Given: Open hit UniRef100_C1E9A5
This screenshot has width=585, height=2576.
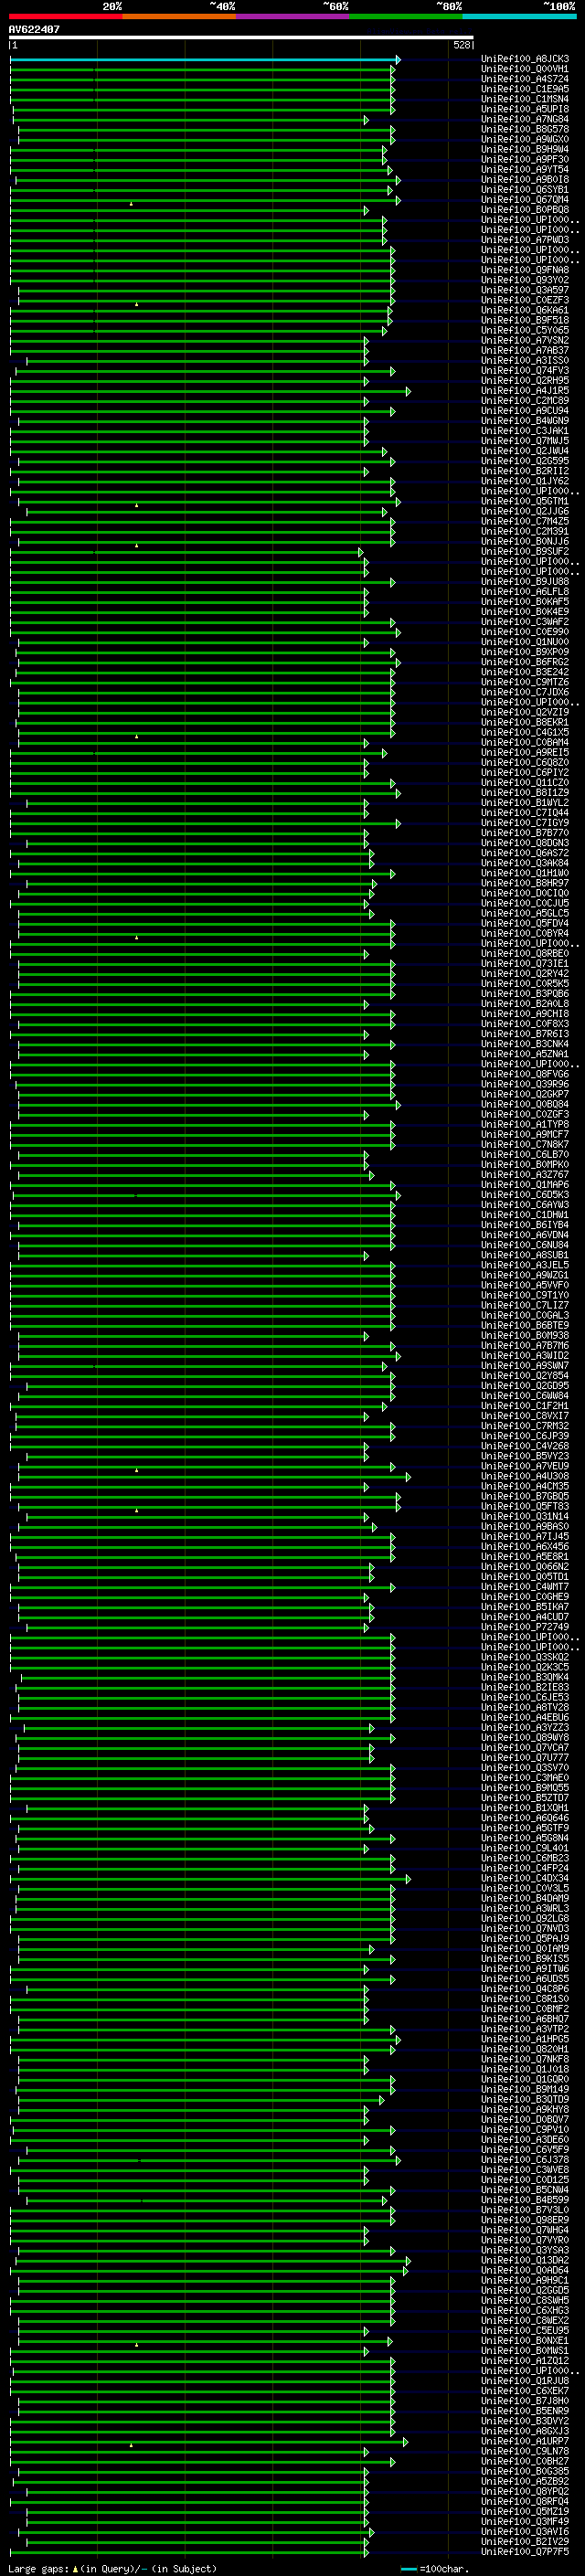Looking at the screenshot, I should tap(525, 89).
